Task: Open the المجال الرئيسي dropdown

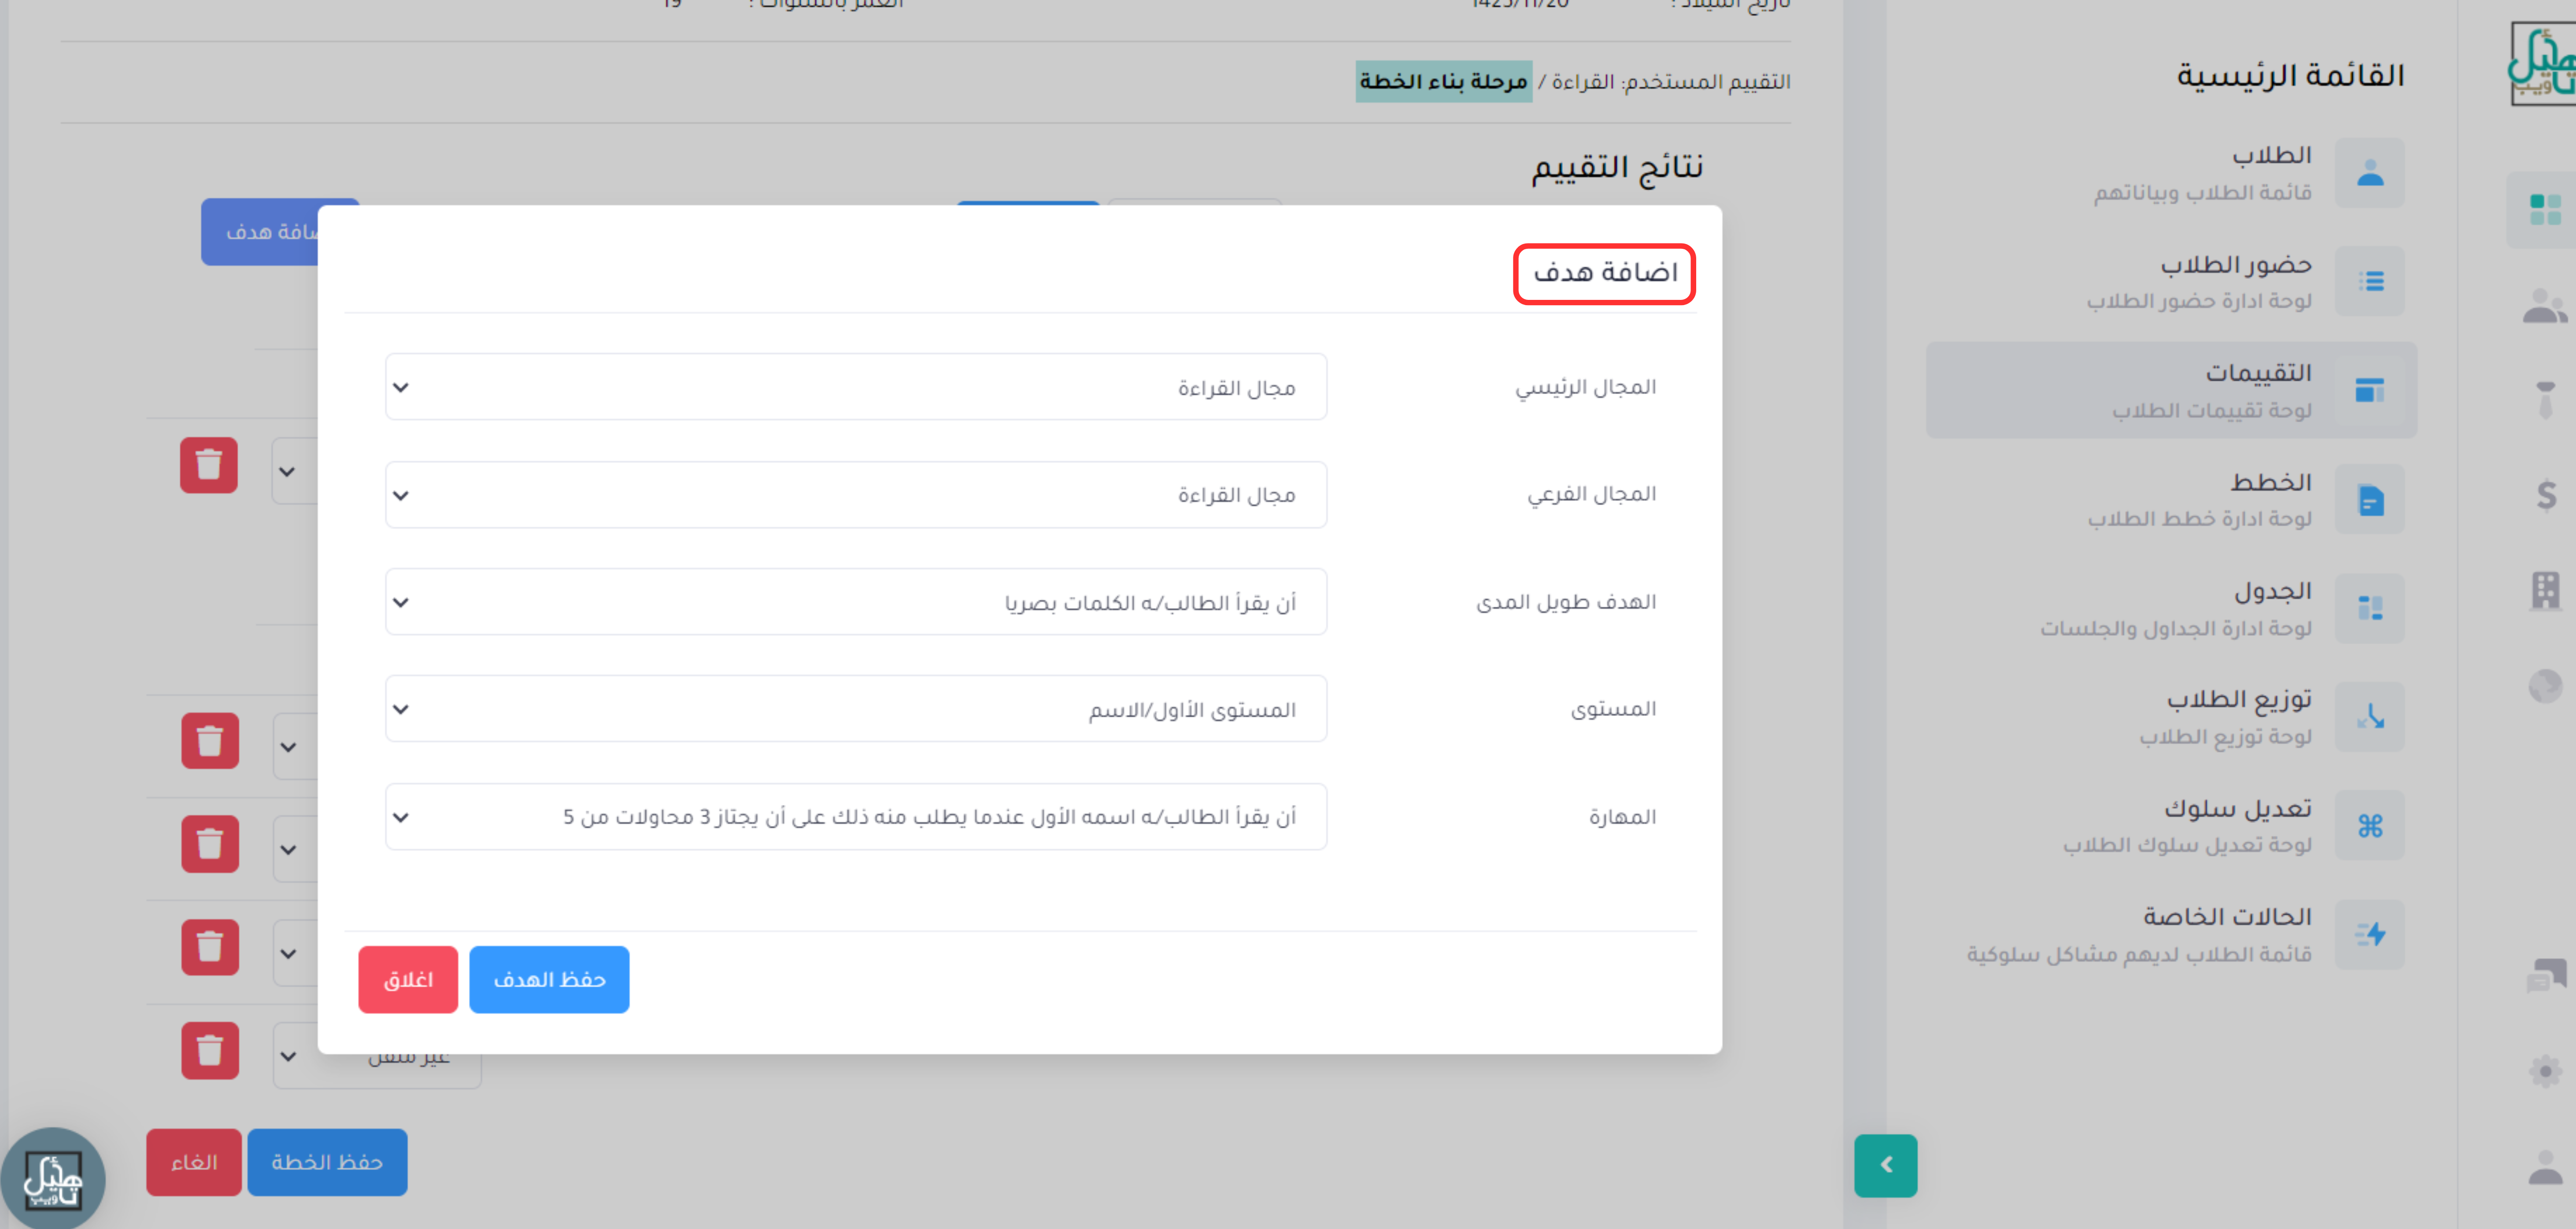Action: coord(856,387)
